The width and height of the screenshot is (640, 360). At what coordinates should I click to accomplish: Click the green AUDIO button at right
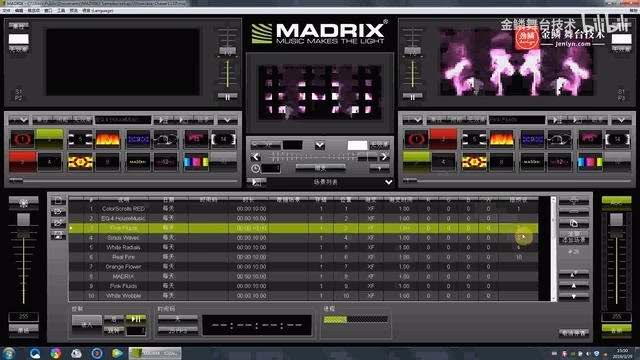pyautogui.click(x=616, y=201)
